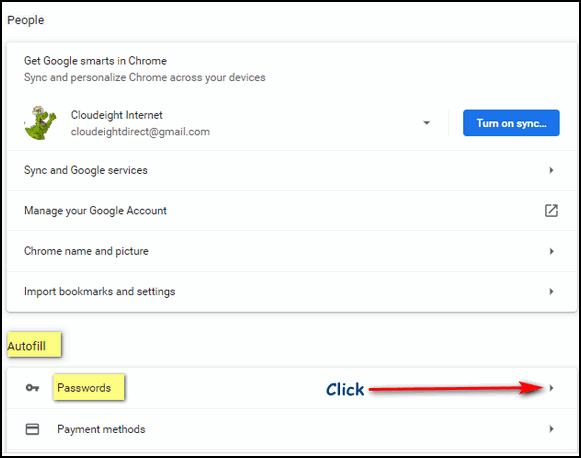Click the Passwords row arrow chevron

pos(551,388)
